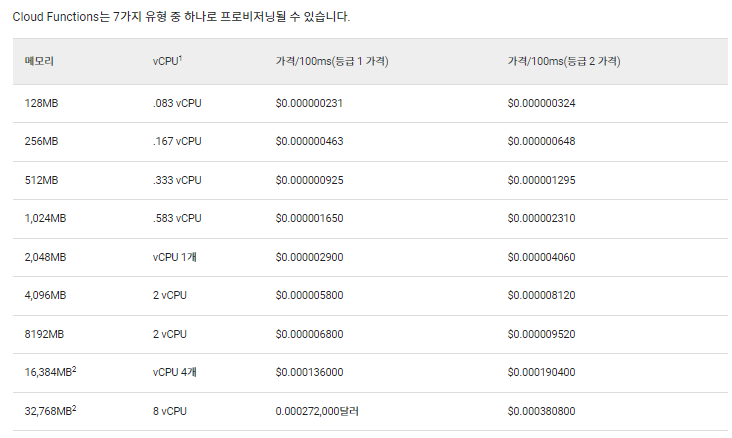Select the vCPU 4개 cell
The image size is (732, 438).
pos(175,372)
